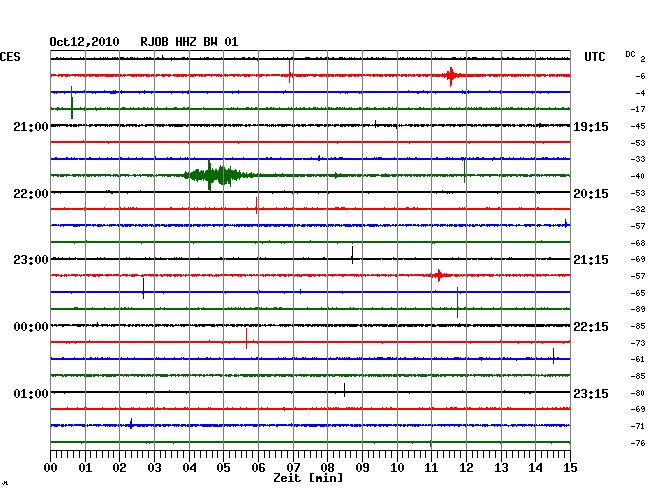
Task: Click the DC column header
Action: (630, 54)
